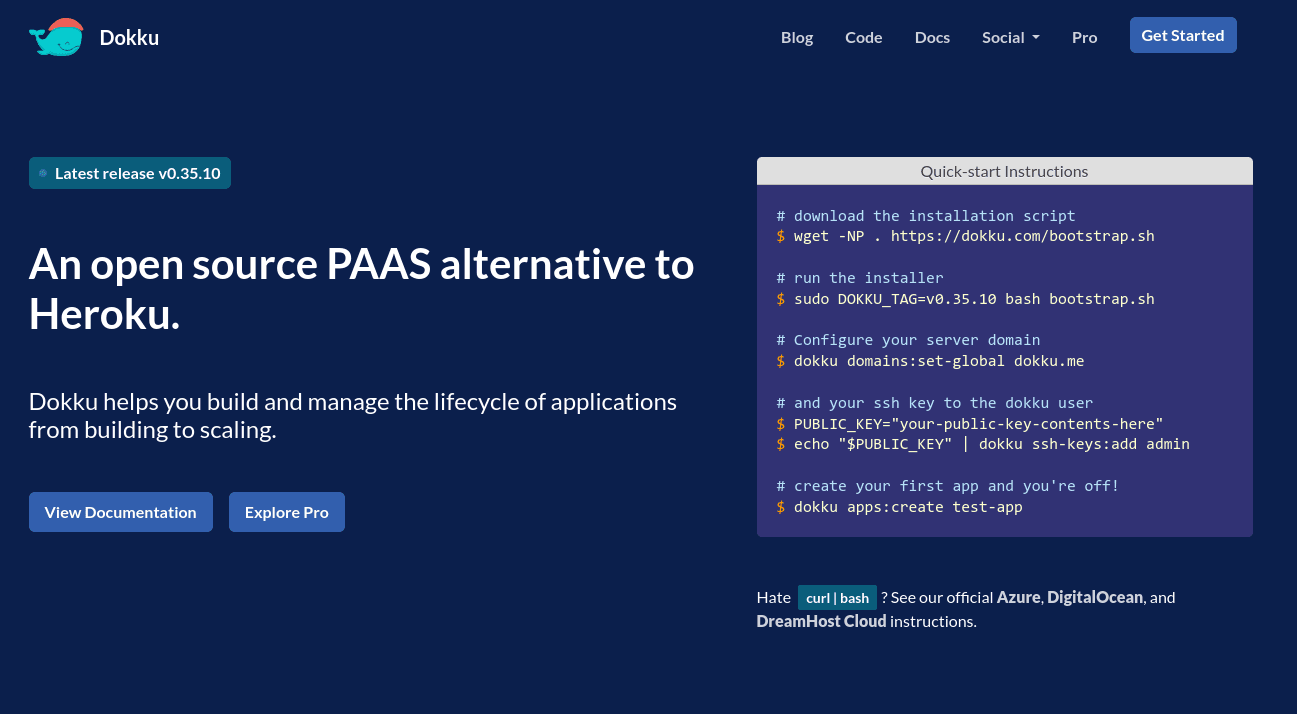This screenshot has height=714, width=1297.
Task: Open the Docs navigation link
Action: 932,37
